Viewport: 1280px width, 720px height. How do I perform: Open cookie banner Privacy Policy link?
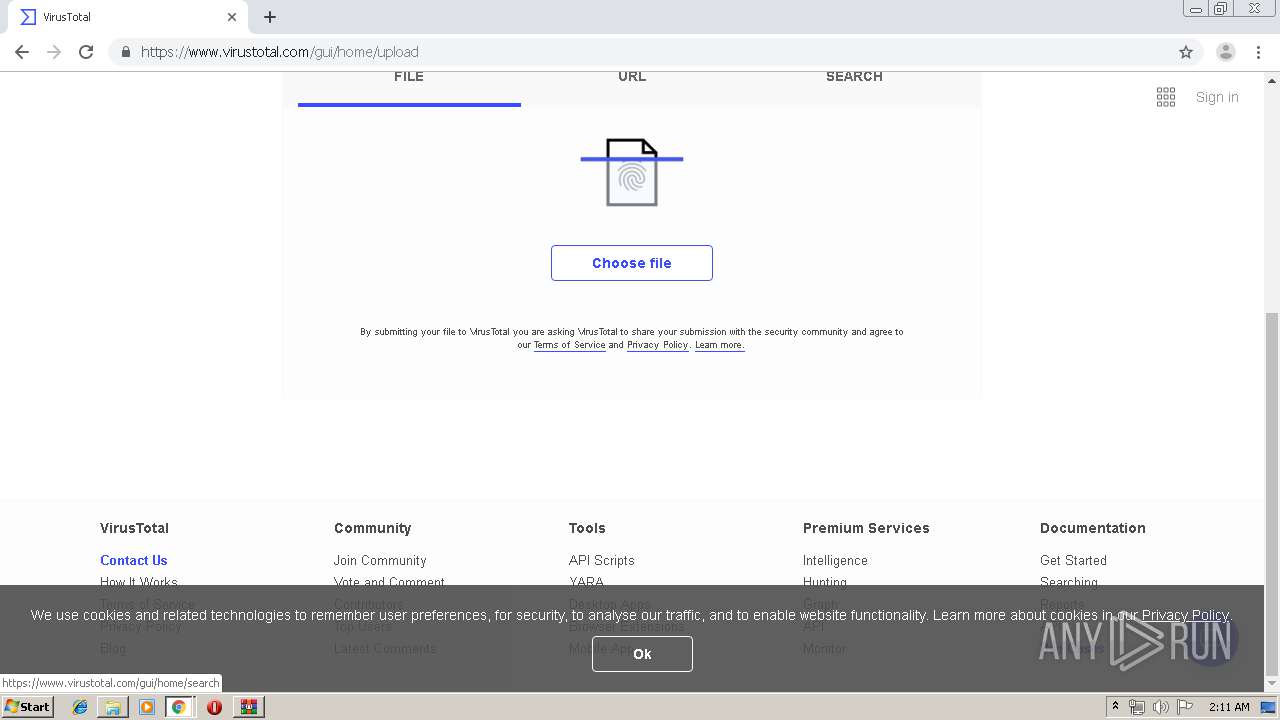click(x=1185, y=615)
